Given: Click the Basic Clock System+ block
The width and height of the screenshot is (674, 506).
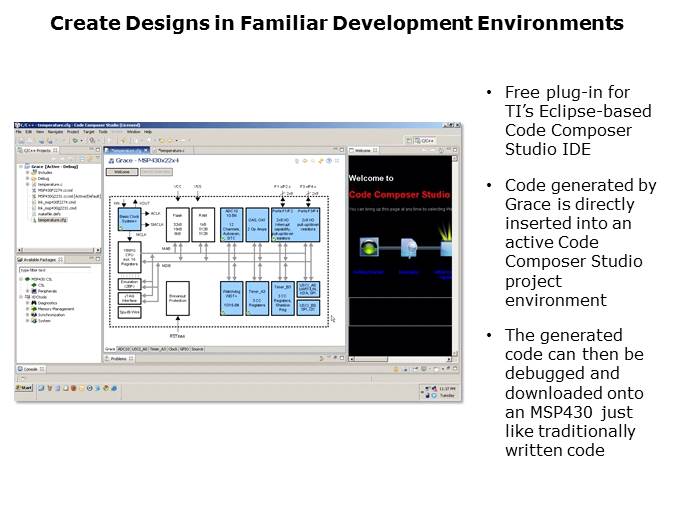Looking at the screenshot, I should coord(130,217).
